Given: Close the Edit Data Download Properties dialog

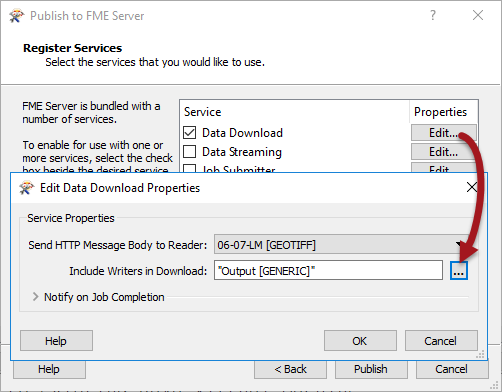Looking at the screenshot, I should tap(472, 187).
